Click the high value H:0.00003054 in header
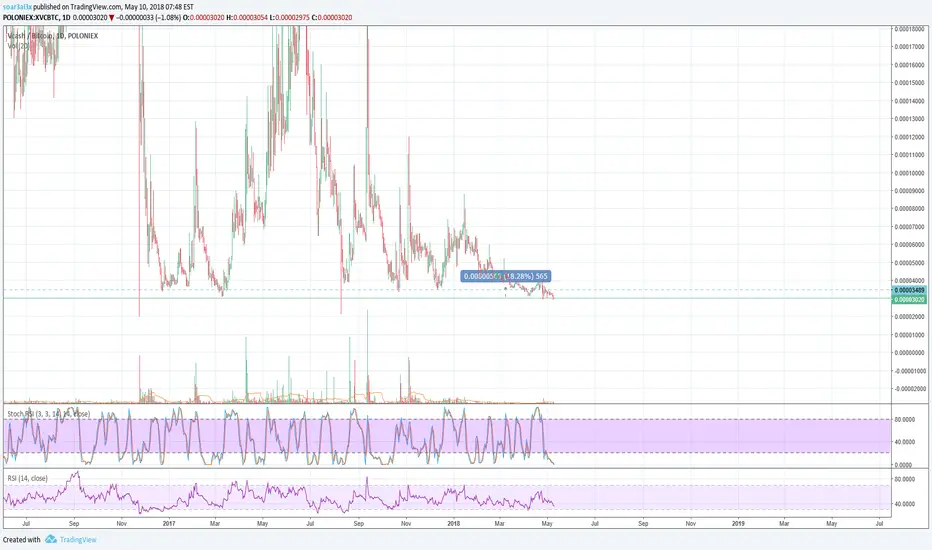 point(247,17)
